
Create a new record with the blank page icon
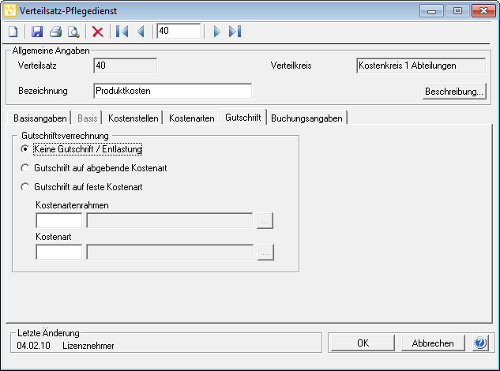(x=13, y=32)
